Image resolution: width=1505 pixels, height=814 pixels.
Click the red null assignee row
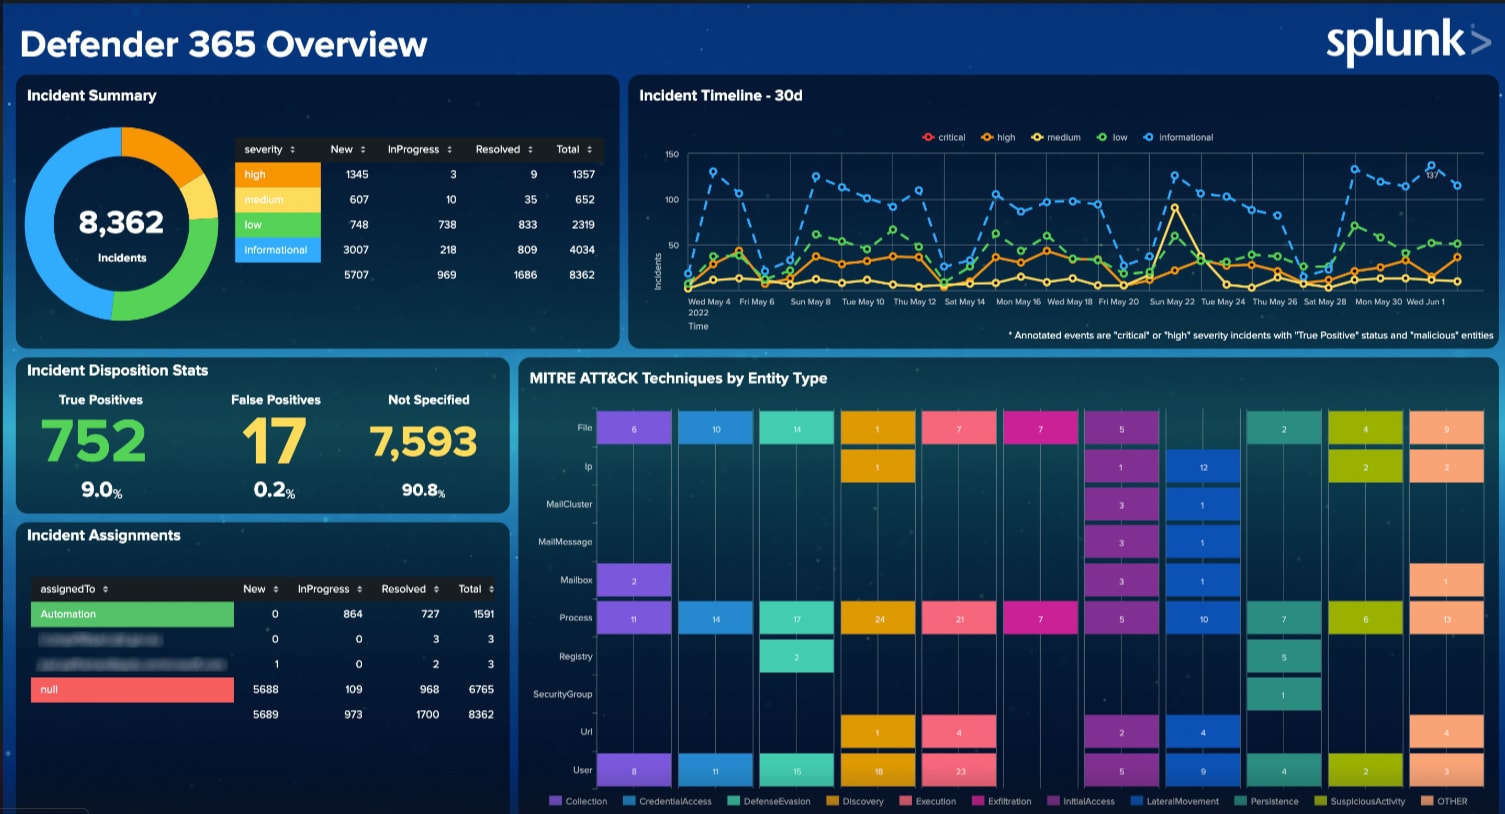132,689
